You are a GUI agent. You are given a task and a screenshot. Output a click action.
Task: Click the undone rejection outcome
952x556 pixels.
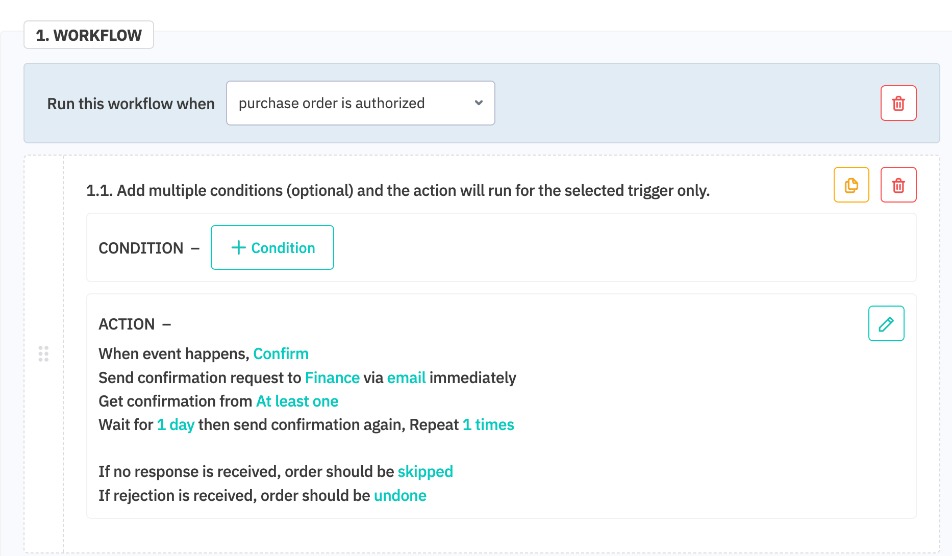(400, 495)
